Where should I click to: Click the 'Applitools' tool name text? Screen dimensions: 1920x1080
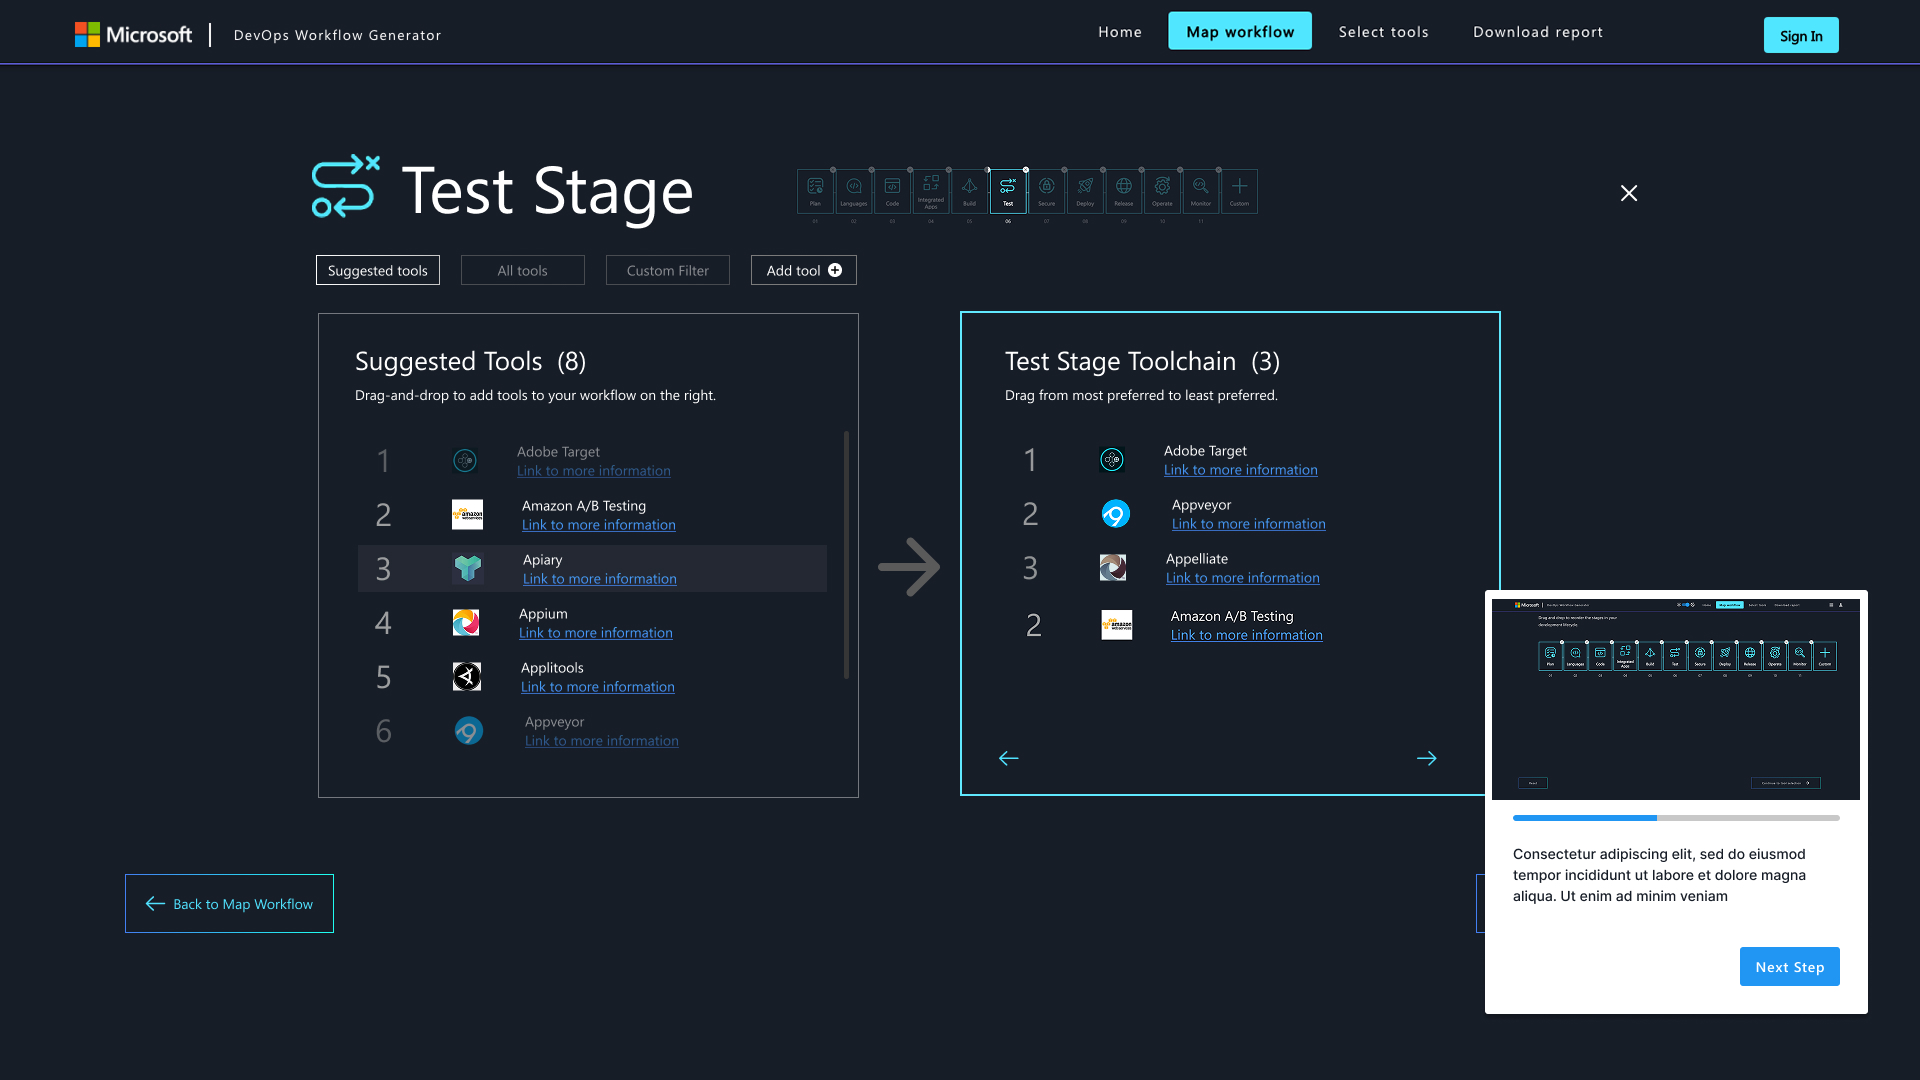(552, 668)
